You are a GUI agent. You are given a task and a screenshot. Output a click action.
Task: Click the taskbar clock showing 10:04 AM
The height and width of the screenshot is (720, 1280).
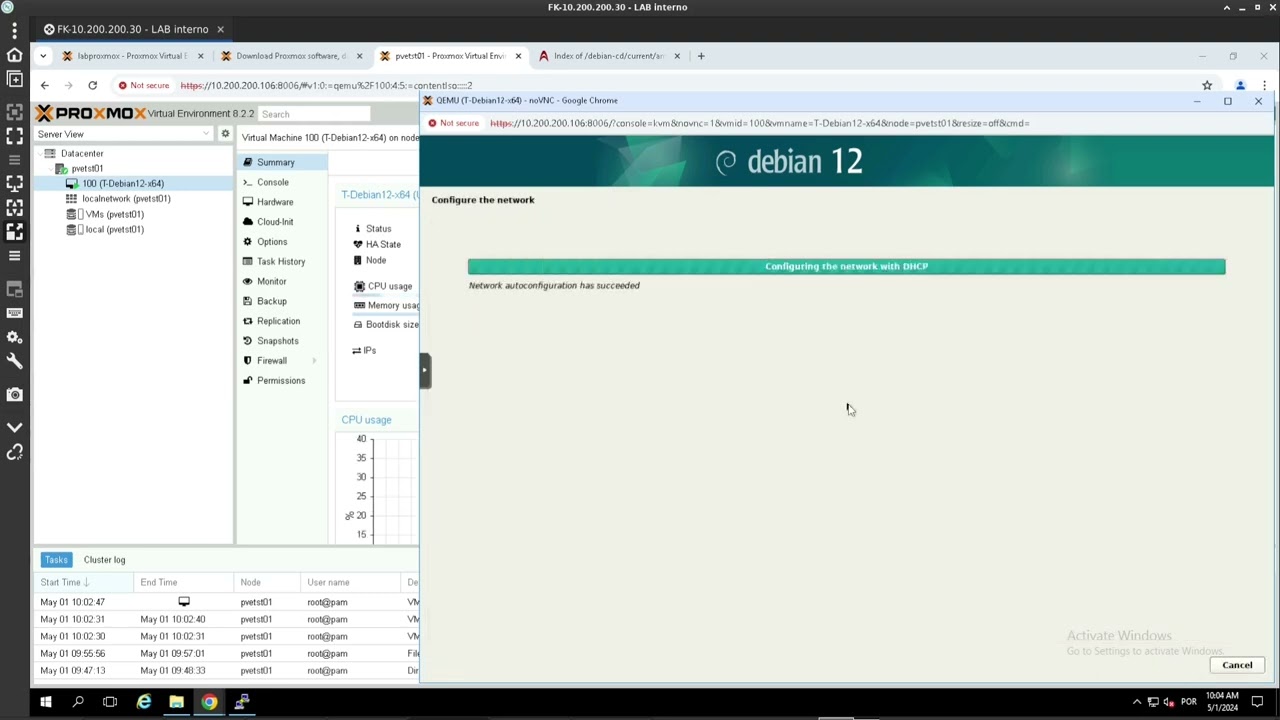point(1222,702)
